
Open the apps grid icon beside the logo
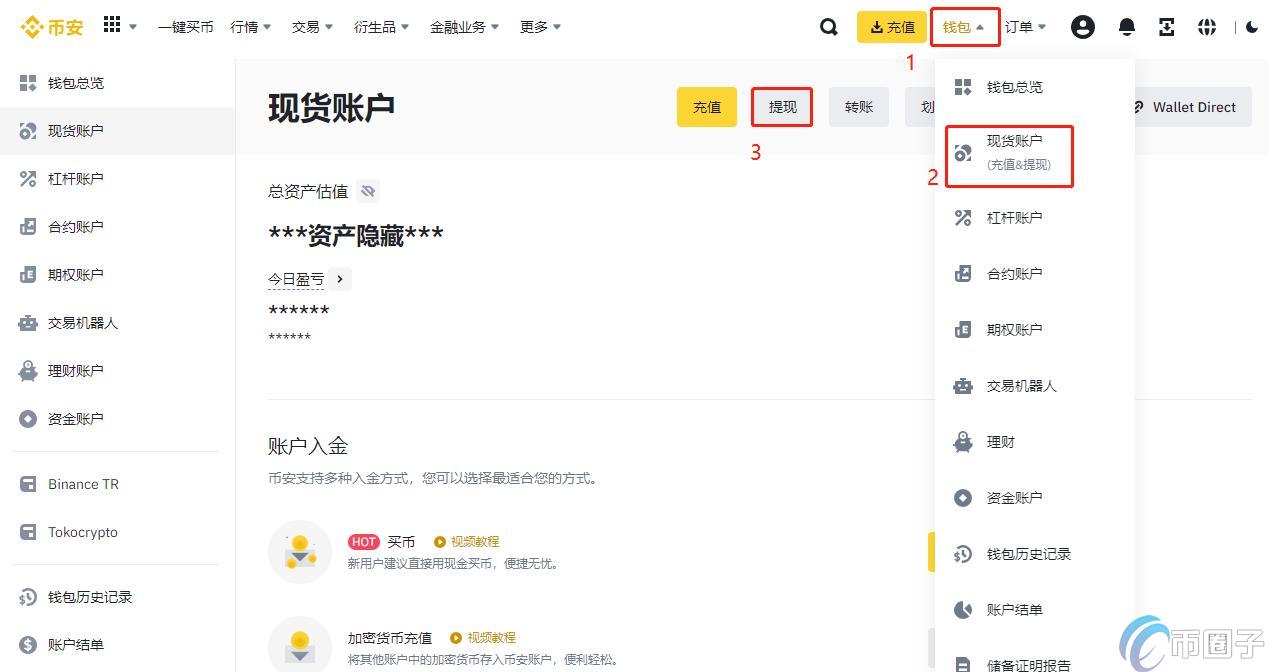(112, 27)
